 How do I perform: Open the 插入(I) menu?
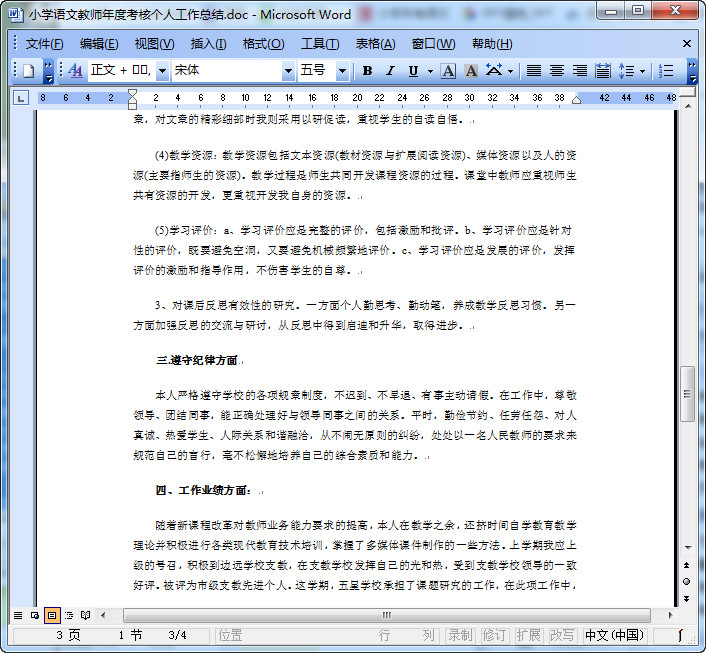(x=208, y=44)
